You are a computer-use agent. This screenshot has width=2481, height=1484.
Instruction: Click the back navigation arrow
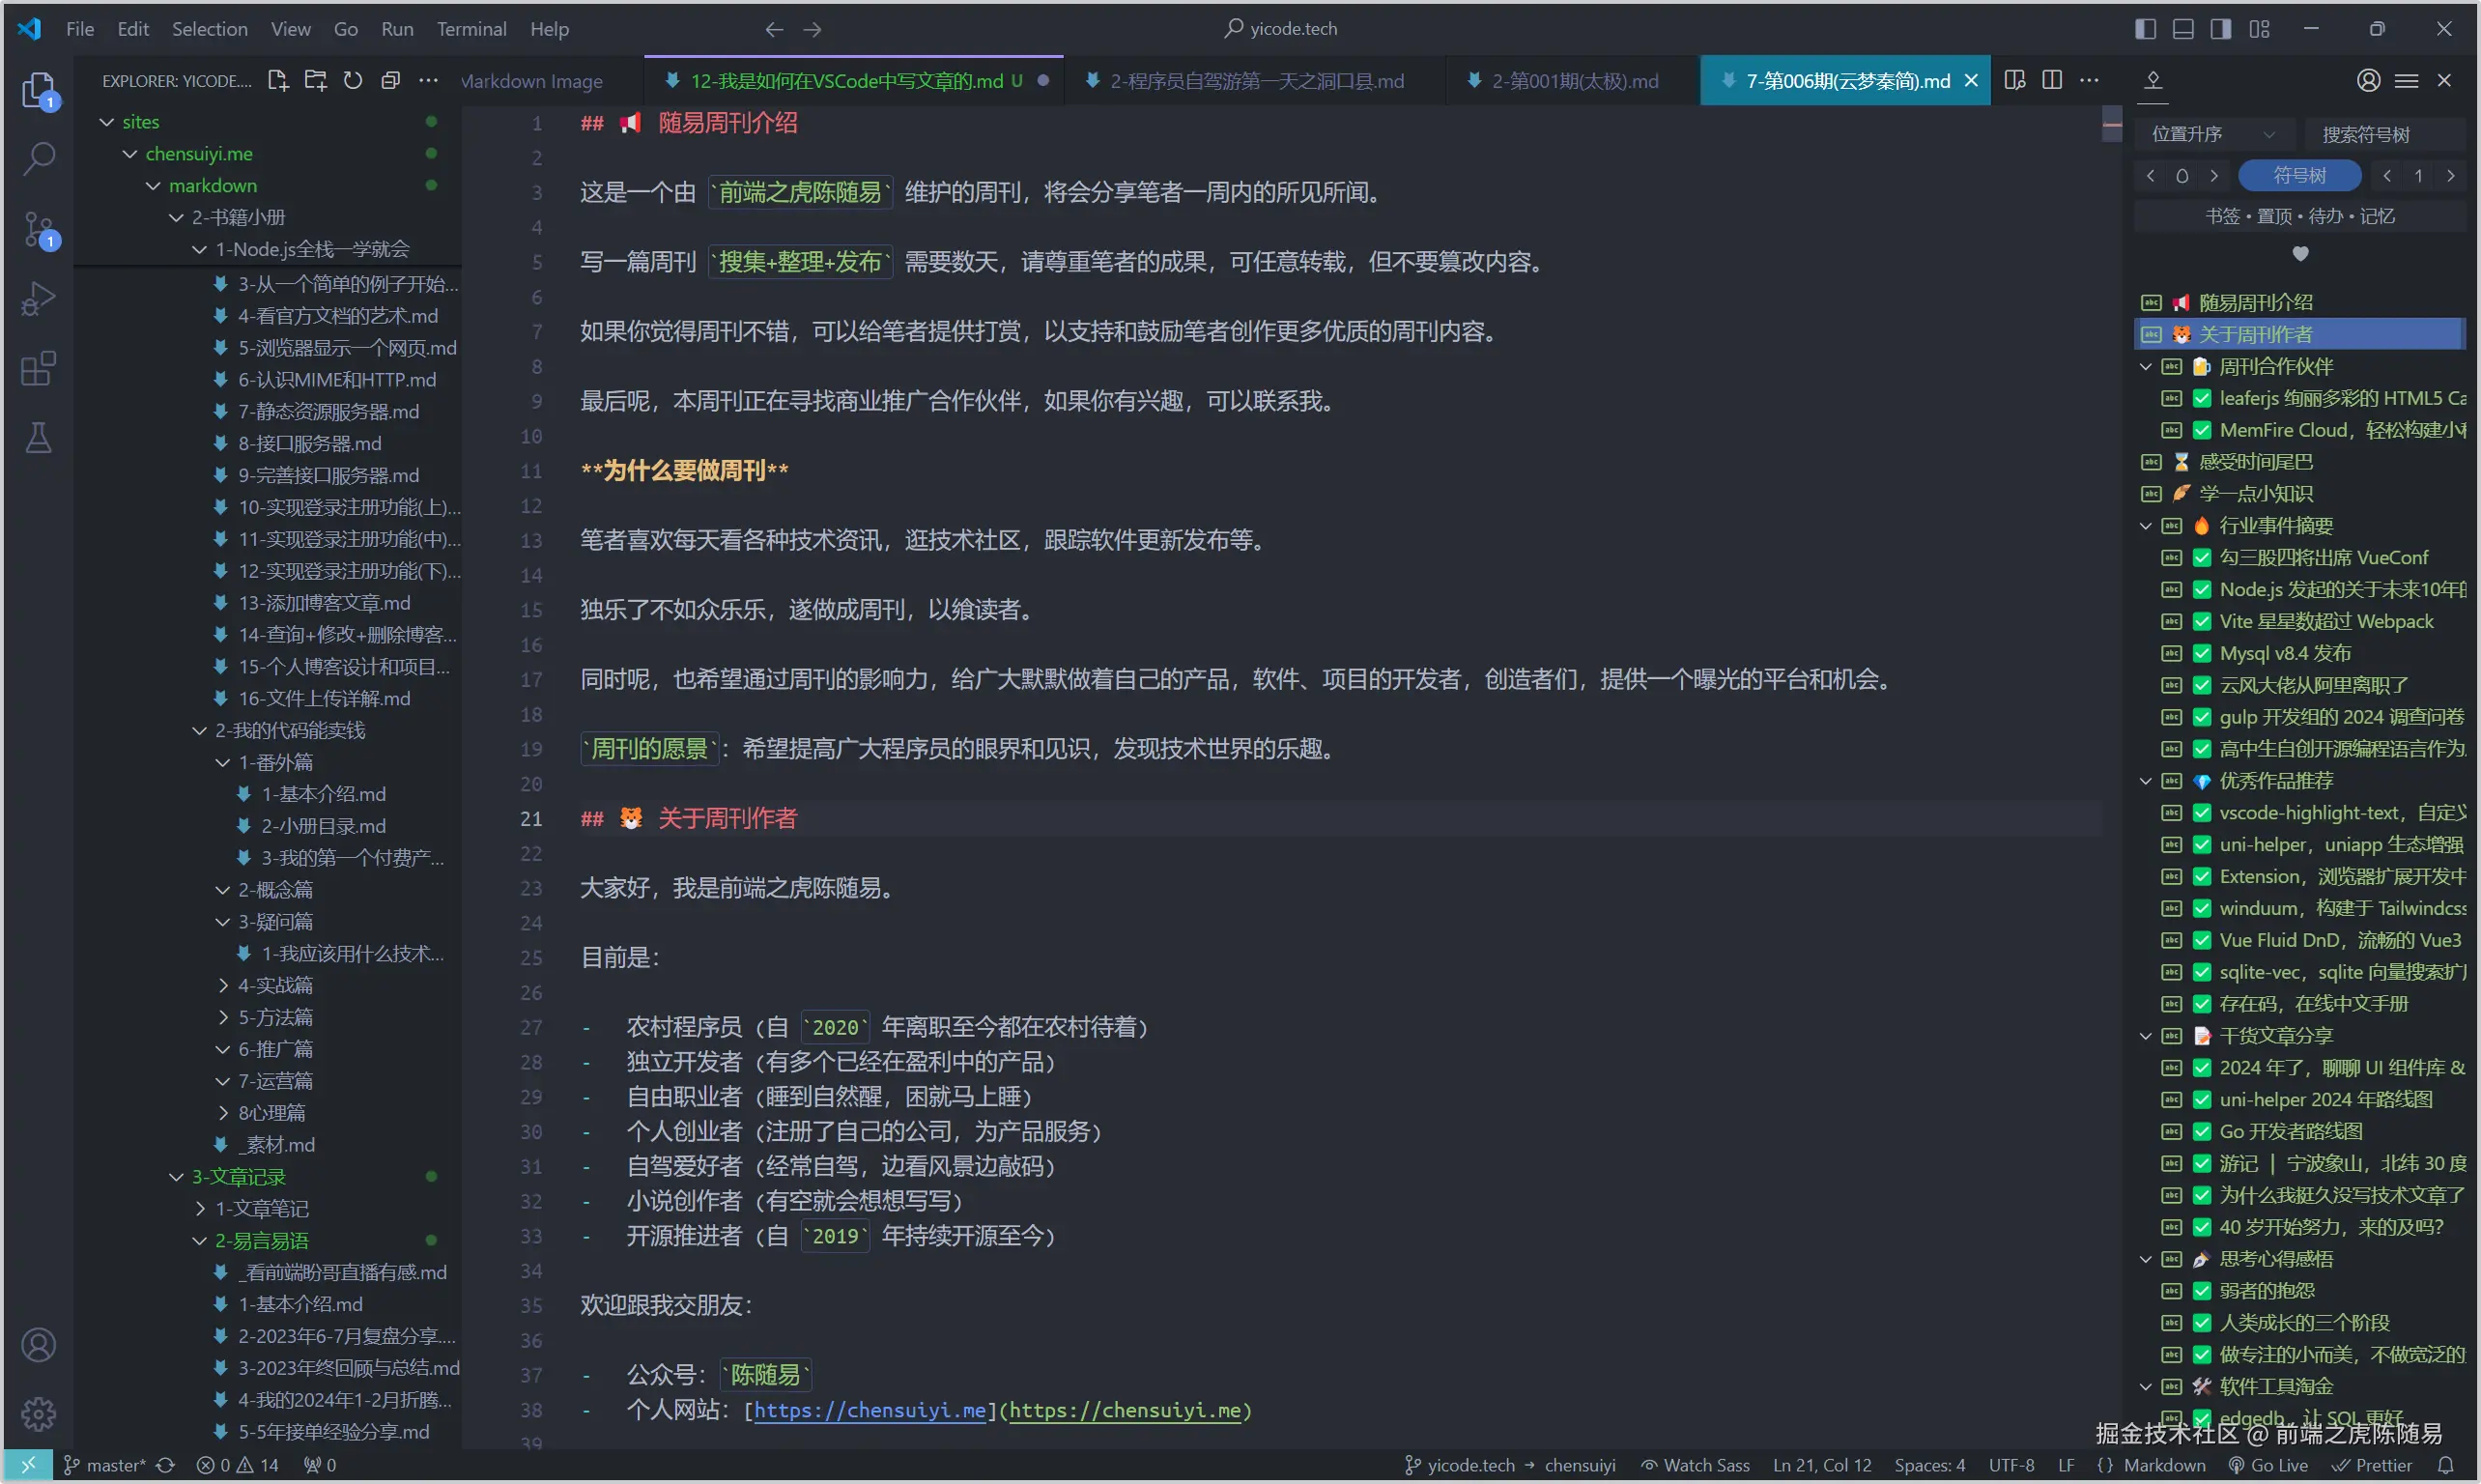point(773,29)
